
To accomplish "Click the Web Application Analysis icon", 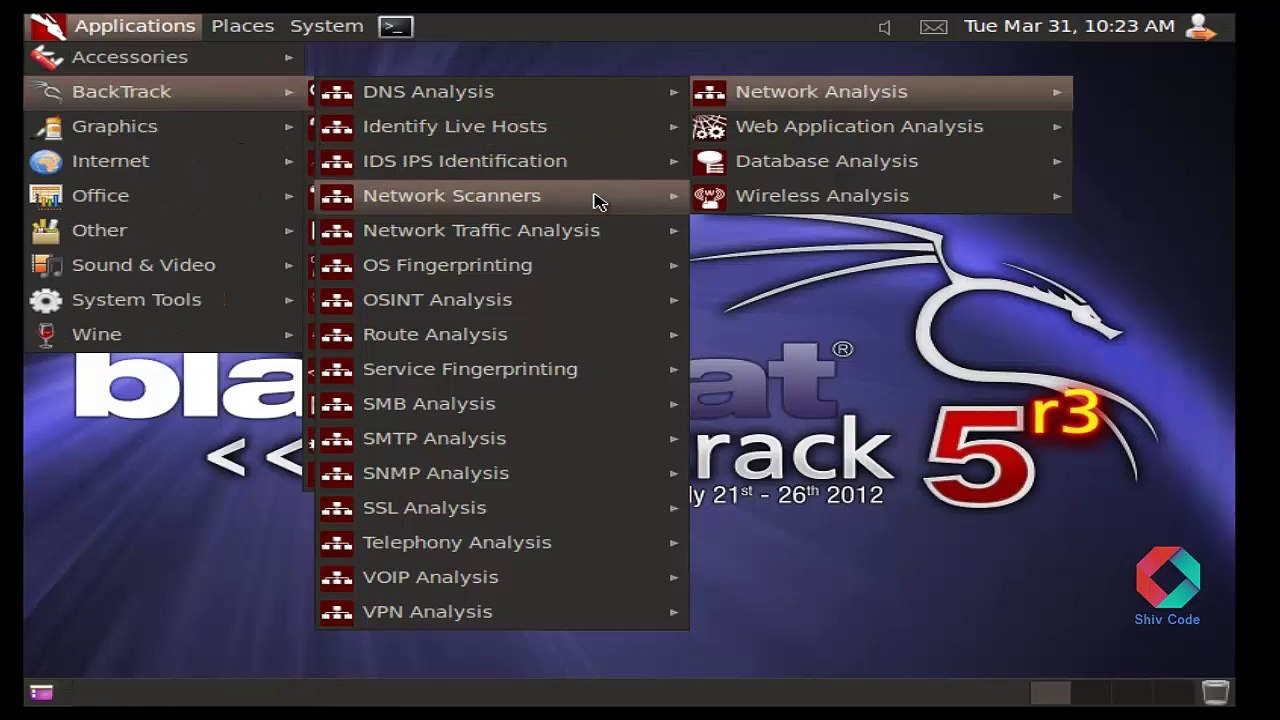I will pos(709,127).
